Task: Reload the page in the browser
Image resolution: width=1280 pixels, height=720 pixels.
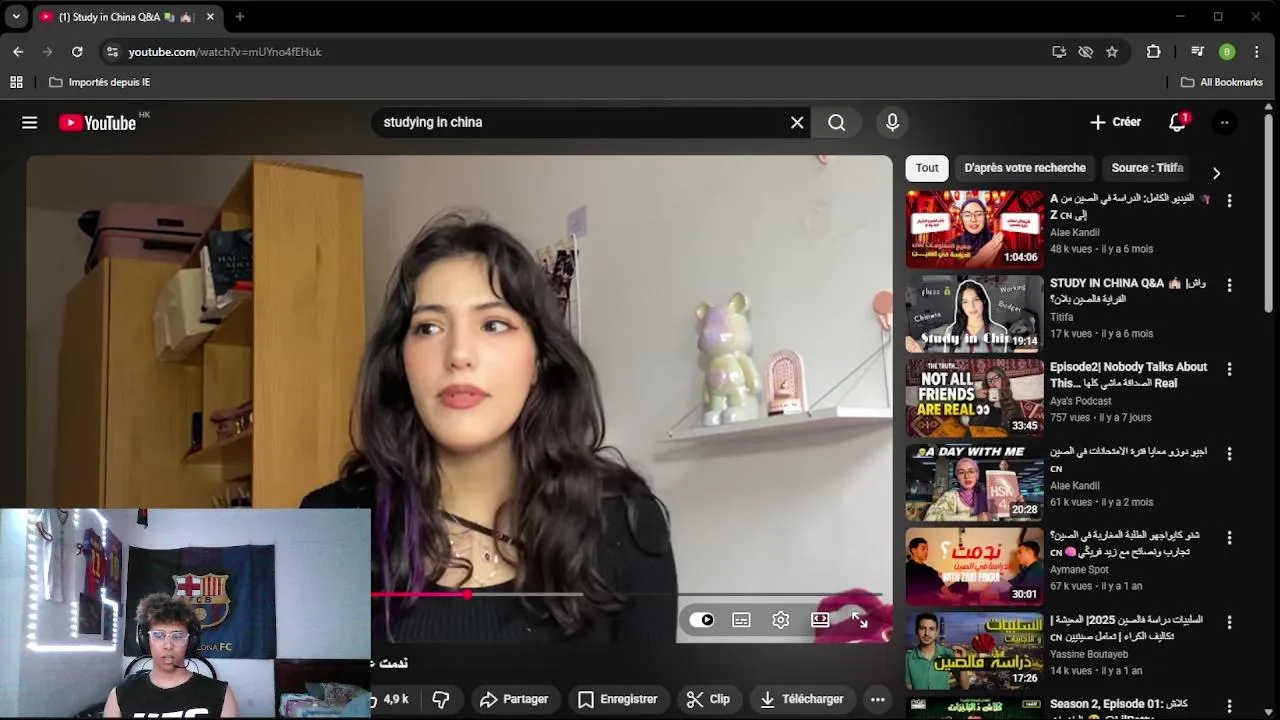Action: [x=77, y=52]
